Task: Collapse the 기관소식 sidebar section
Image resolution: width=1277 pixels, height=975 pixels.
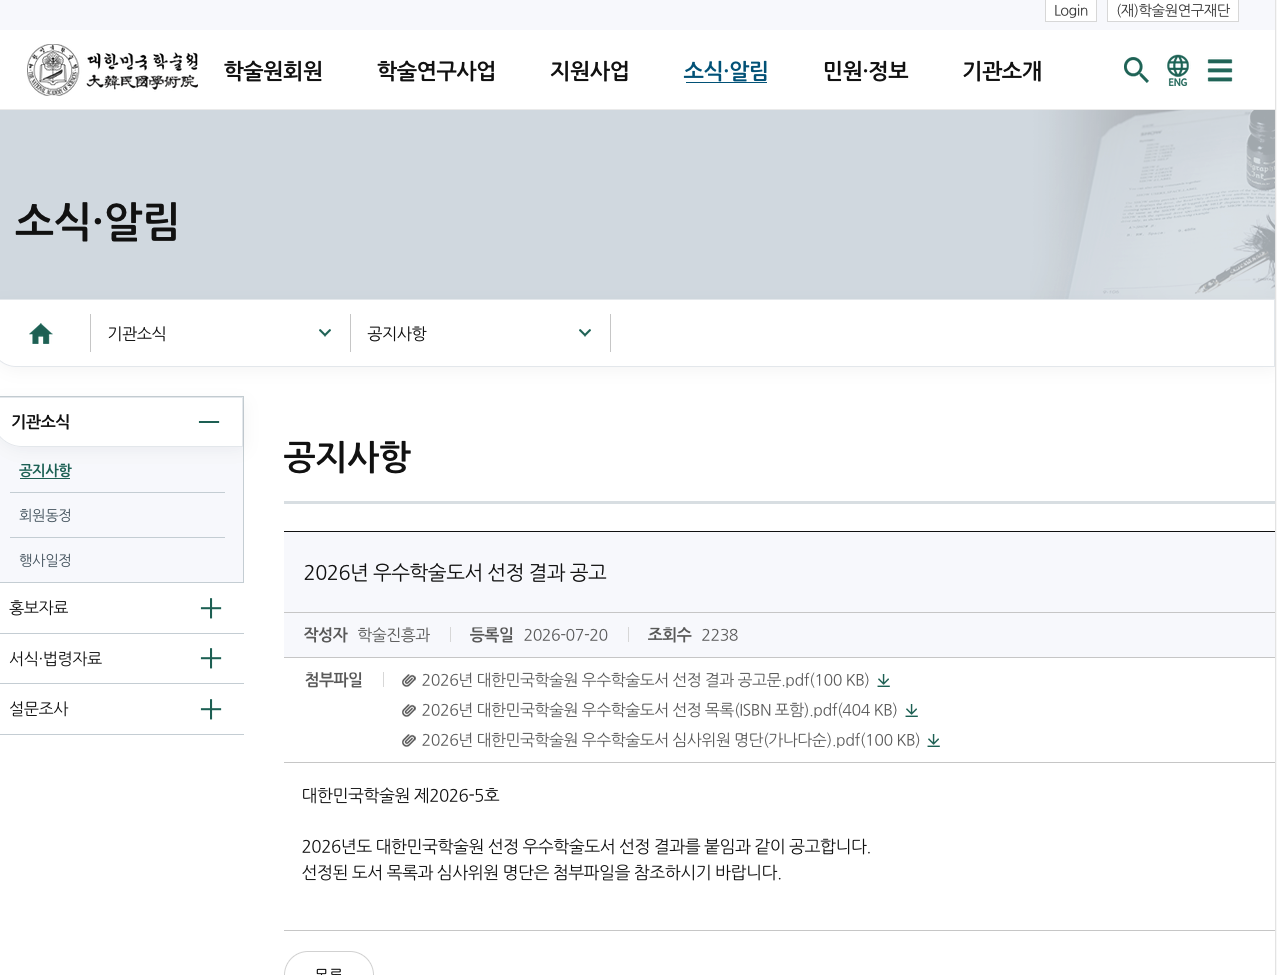Action: coord(209,422)
